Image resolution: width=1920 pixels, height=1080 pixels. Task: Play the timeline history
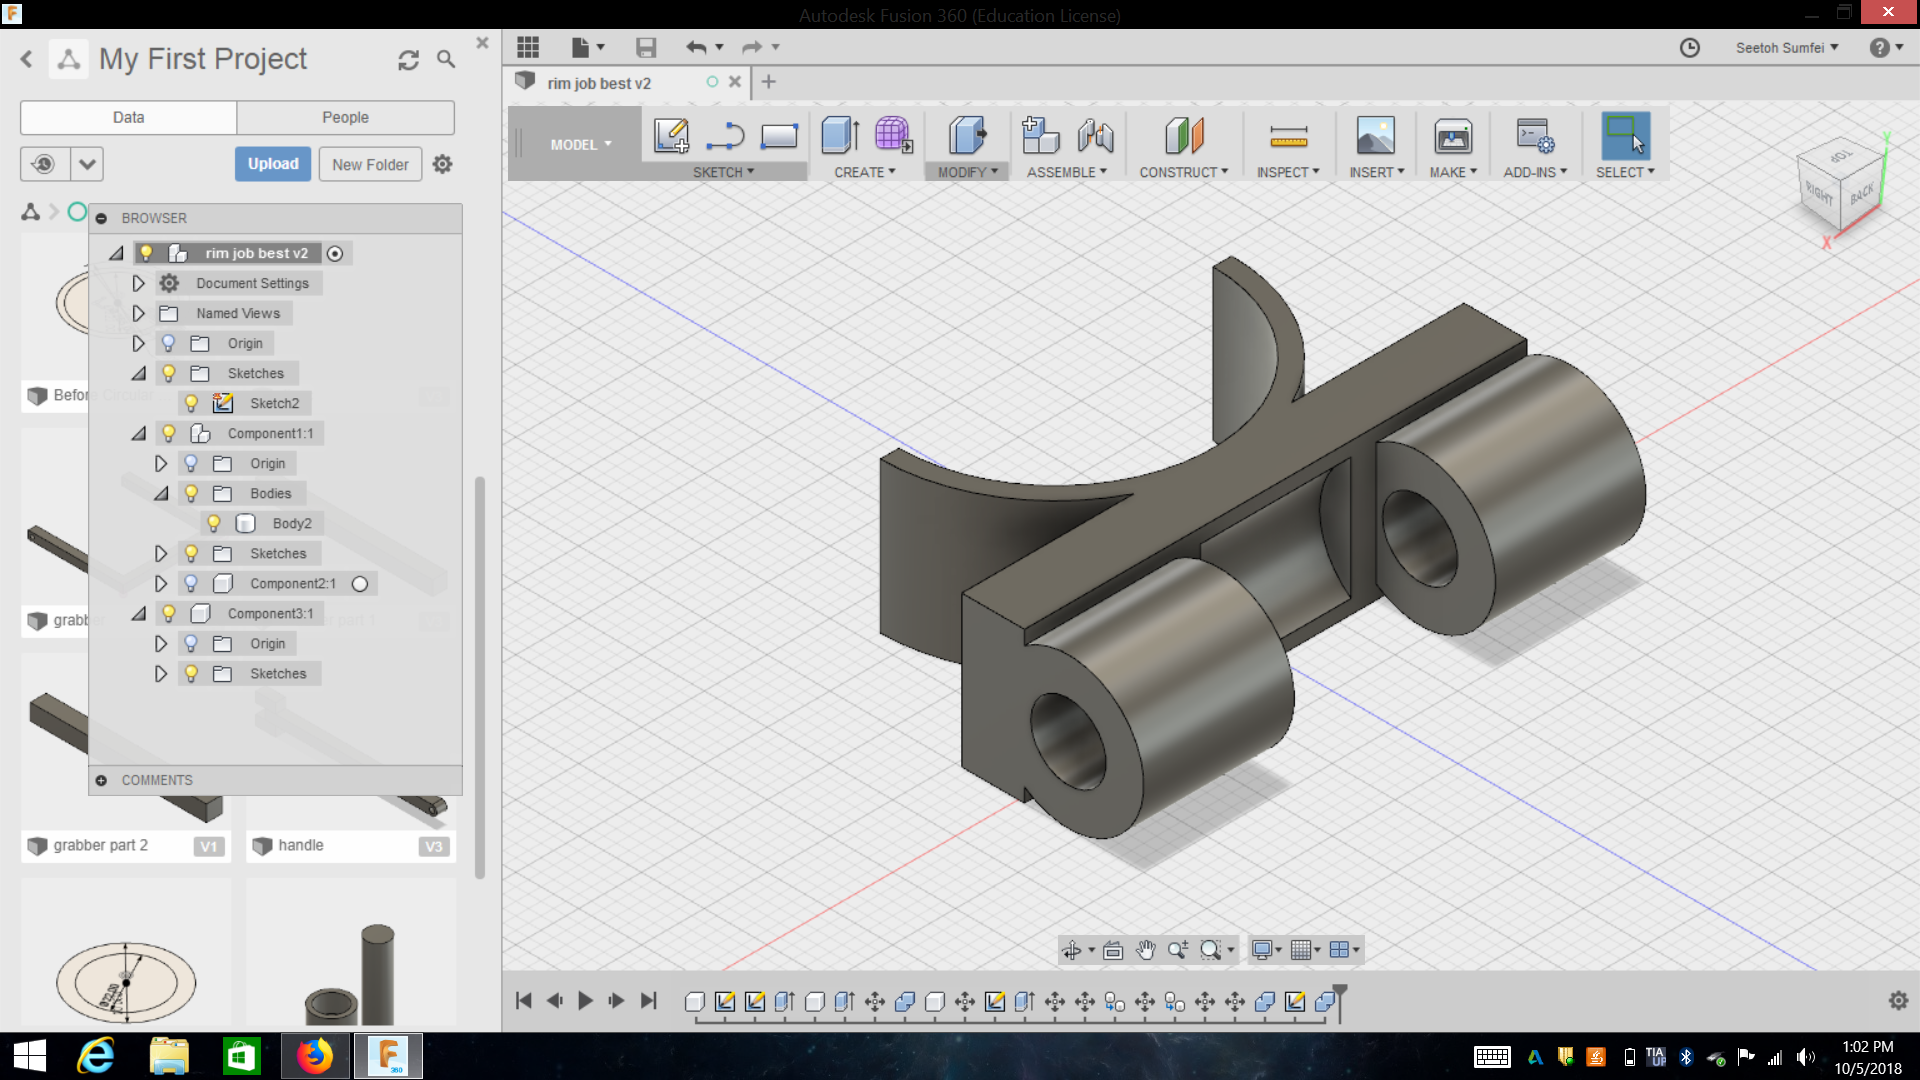tap(585, 1000)
